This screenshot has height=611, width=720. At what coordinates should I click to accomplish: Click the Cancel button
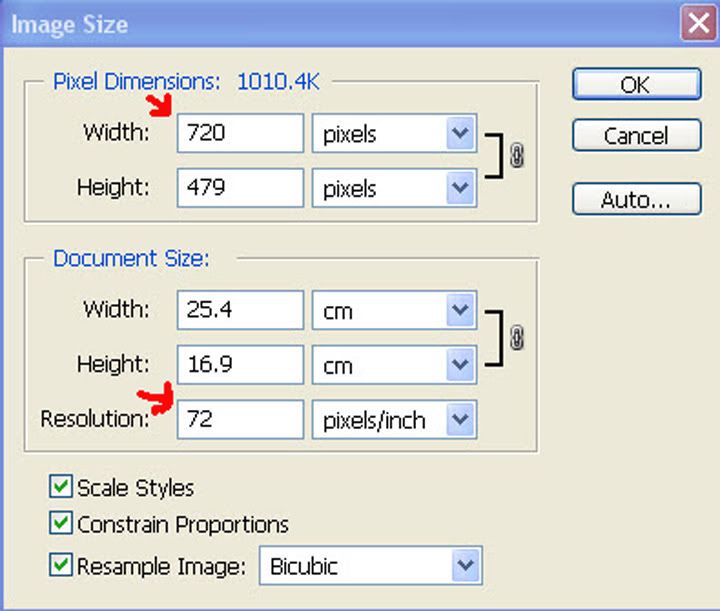pyautogui.click(x=637, y=135)
